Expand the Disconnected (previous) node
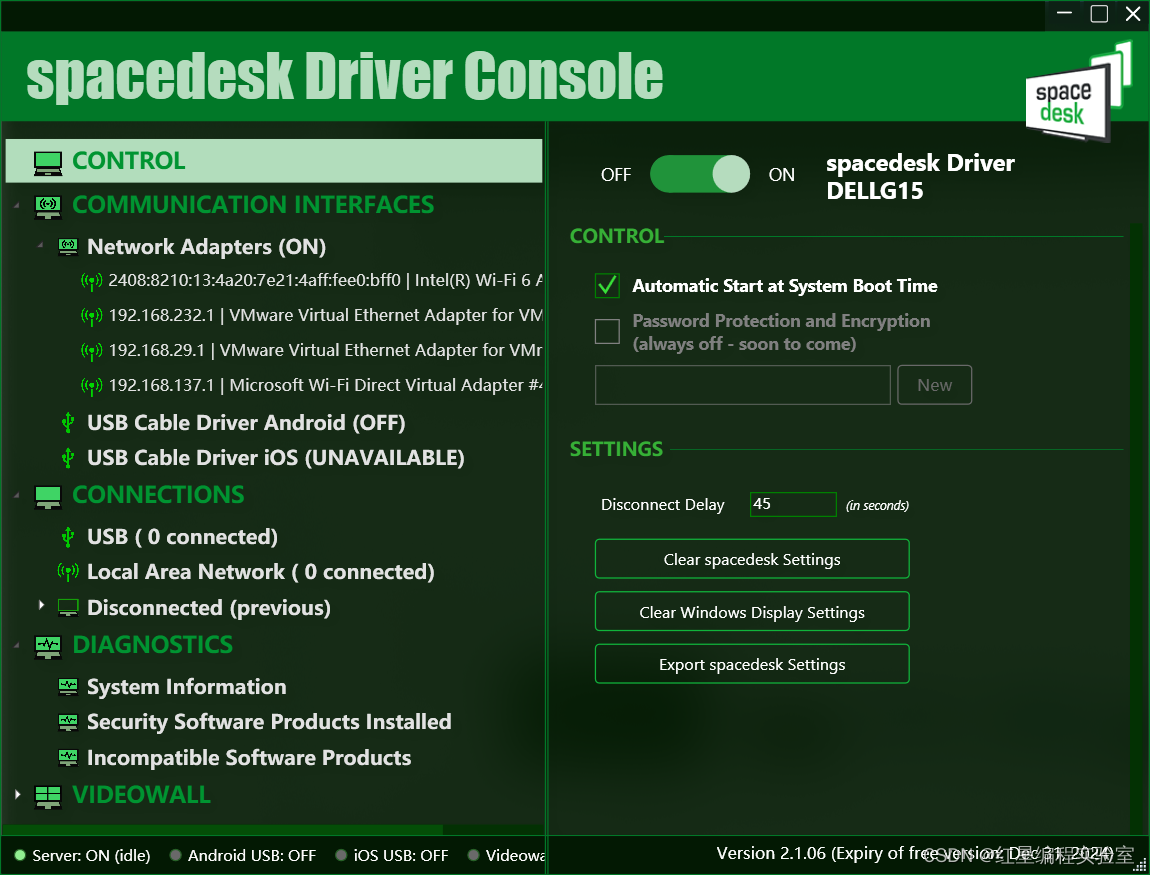The image size is (1150, 875). point(41,605)
